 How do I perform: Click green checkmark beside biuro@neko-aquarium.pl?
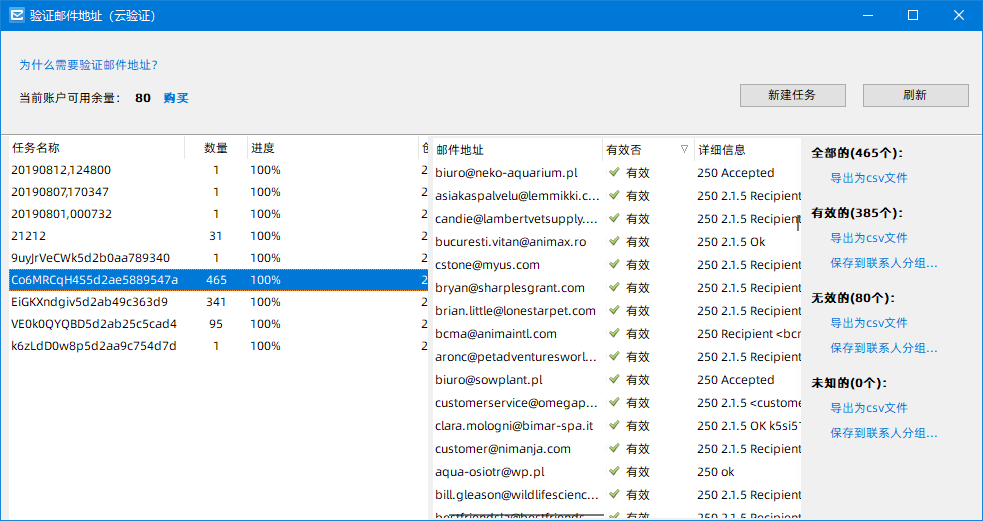click(x=614, y=172)
